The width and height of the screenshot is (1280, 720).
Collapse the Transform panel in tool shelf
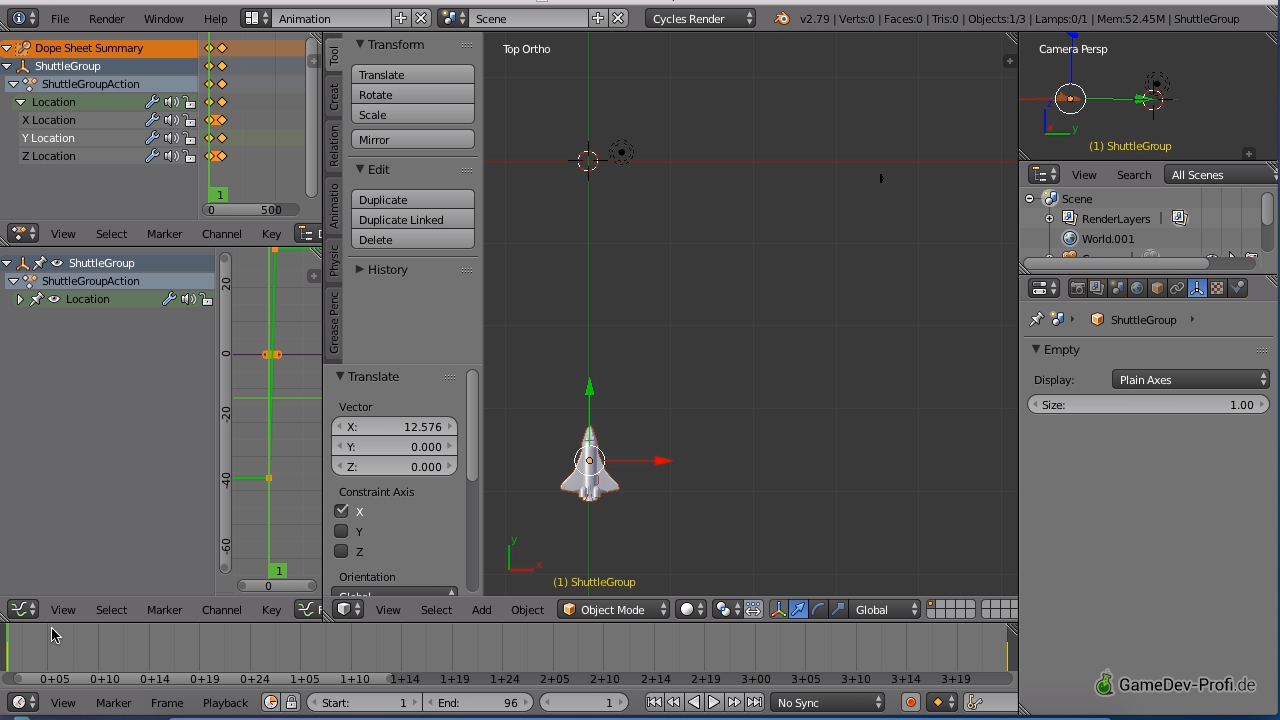point(360,45)
